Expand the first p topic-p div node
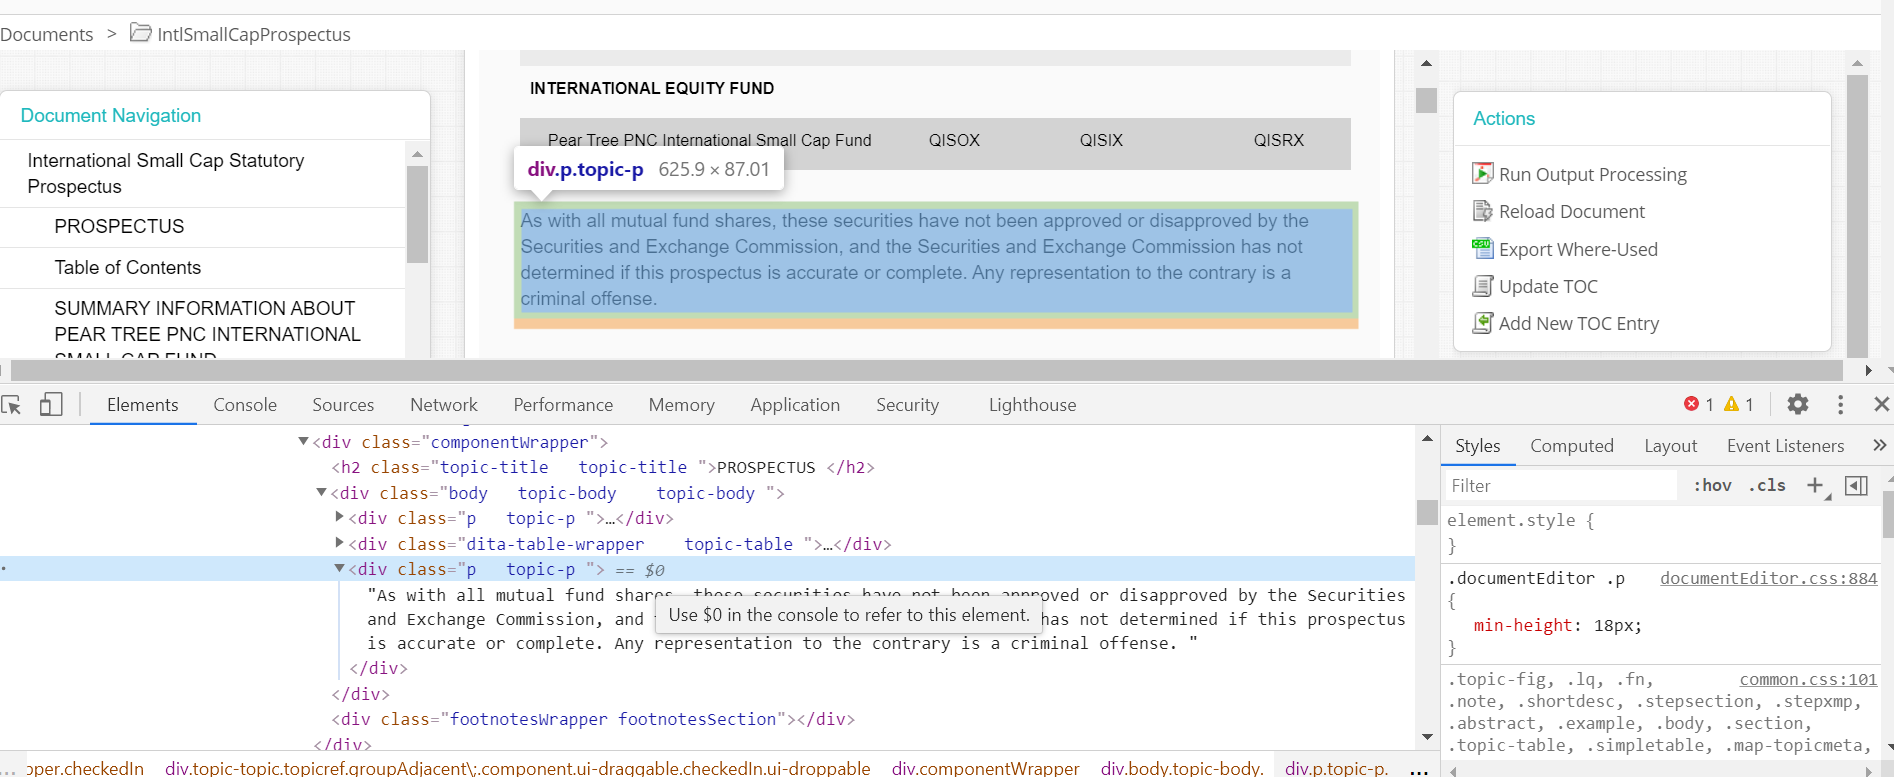 click(339, 517)
